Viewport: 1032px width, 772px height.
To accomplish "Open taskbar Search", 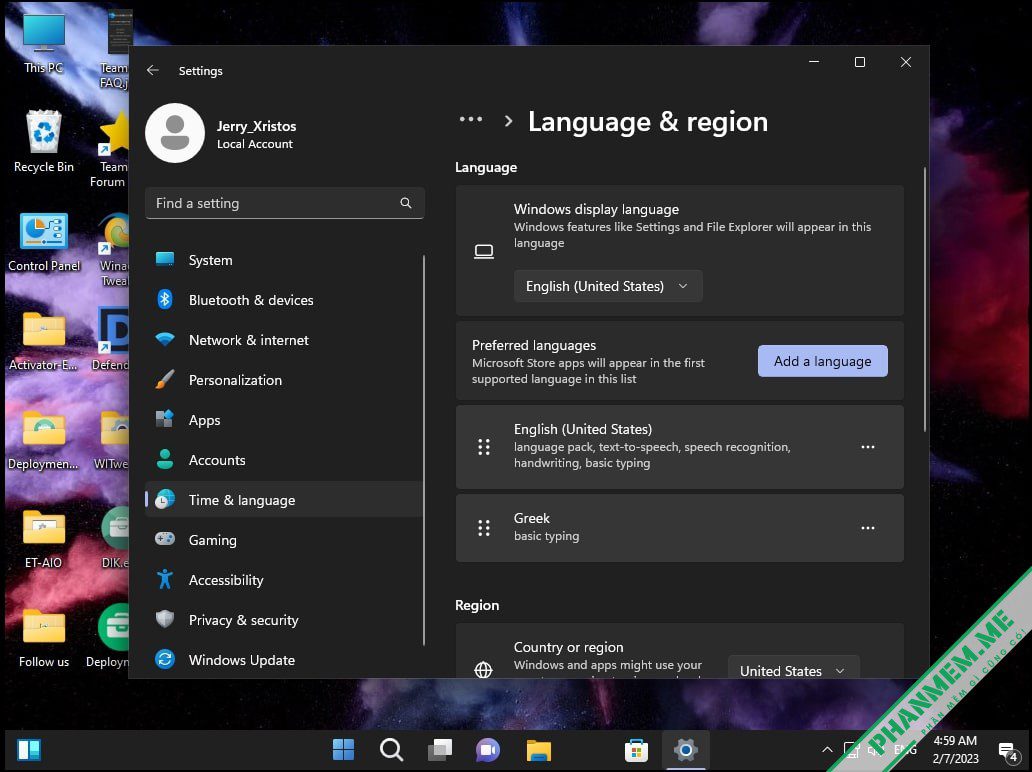I will click(392, 750).
